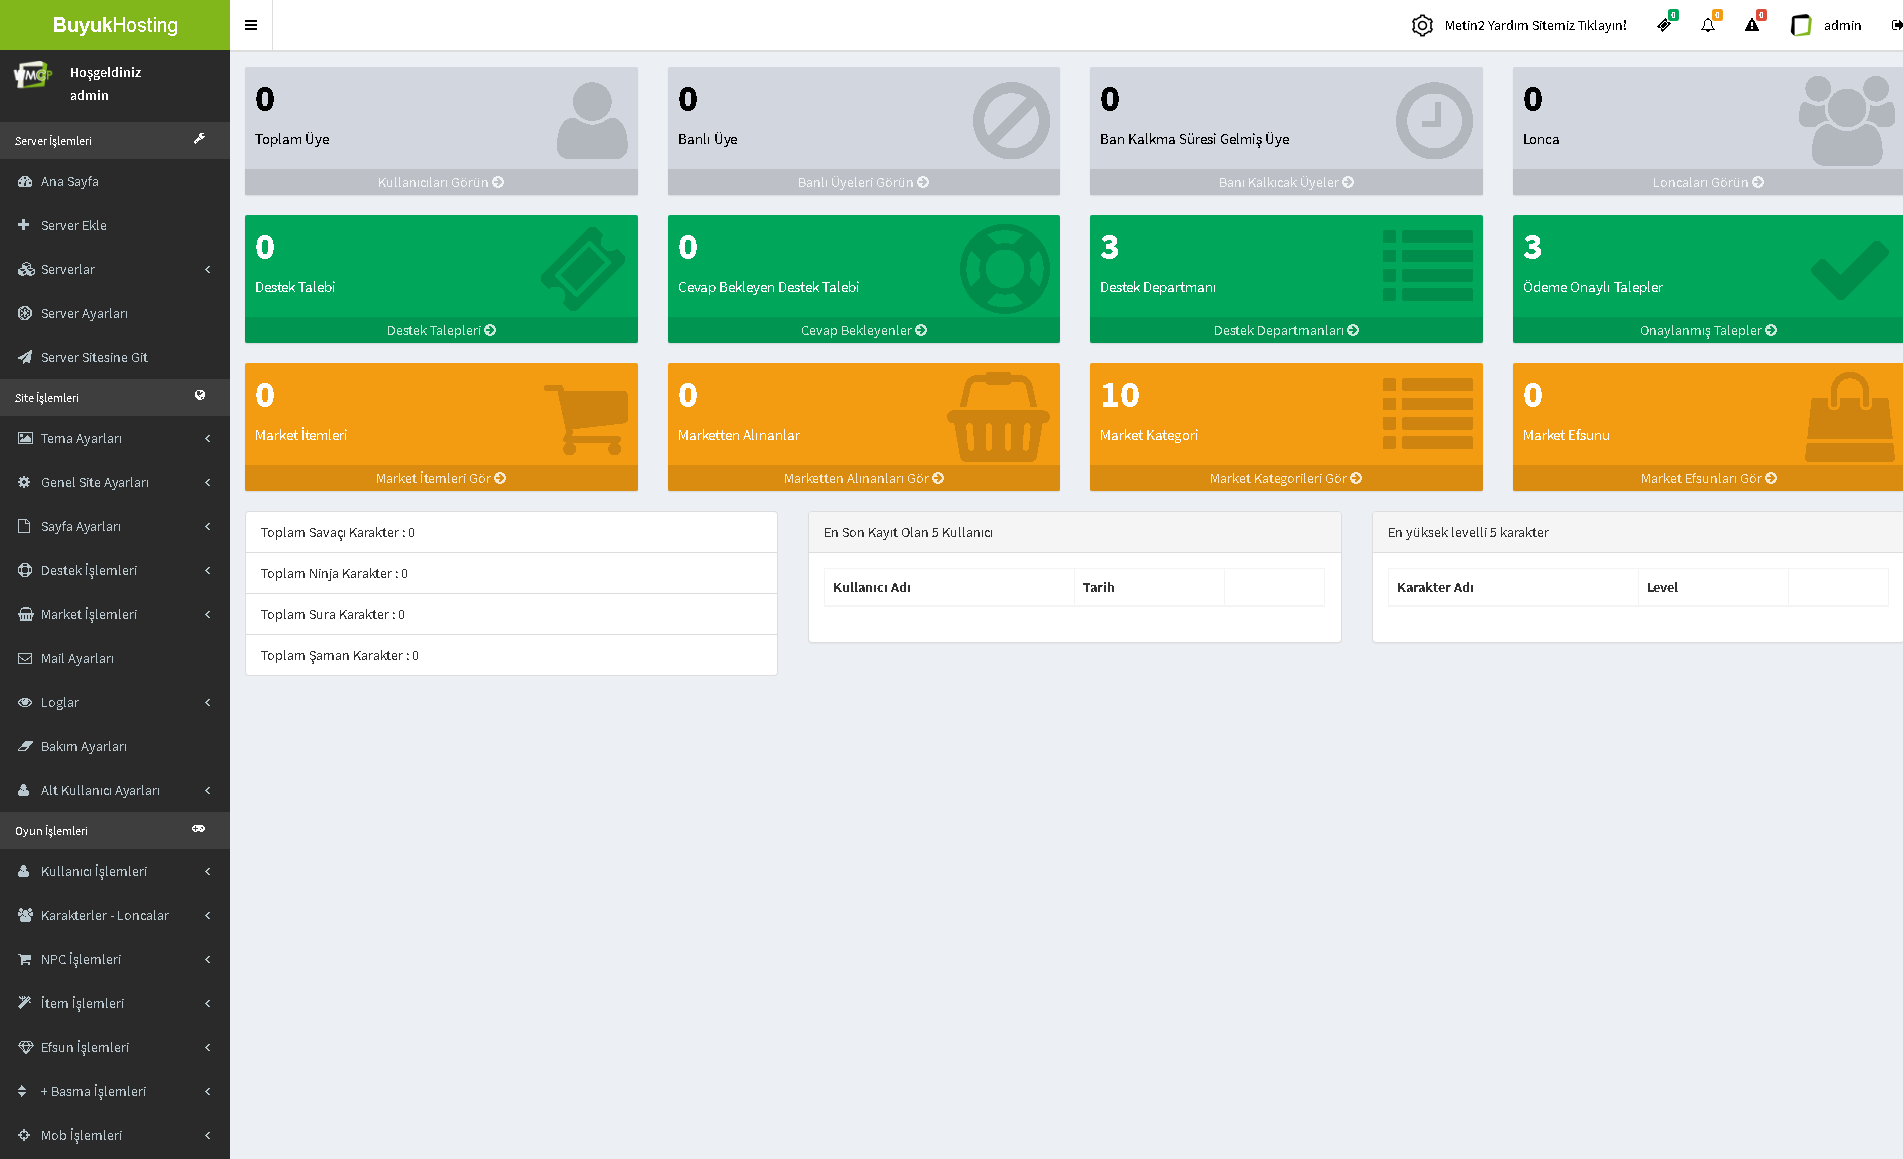Toggle the sidebar with the hamburger icon
This screenshot has height=1159, width=1903.
point(251,25)
